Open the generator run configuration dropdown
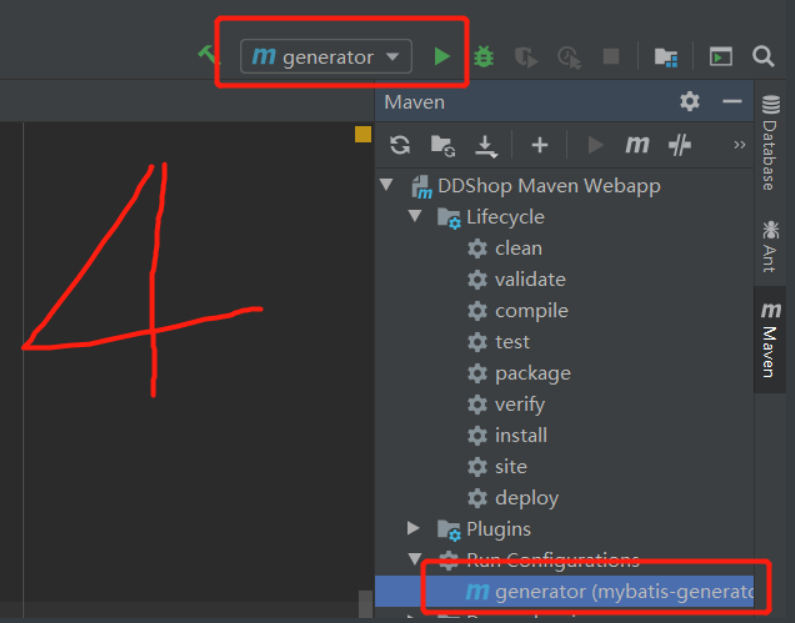Image resolution: width=795 pixels, height=623 pixels. coord(326,56)
